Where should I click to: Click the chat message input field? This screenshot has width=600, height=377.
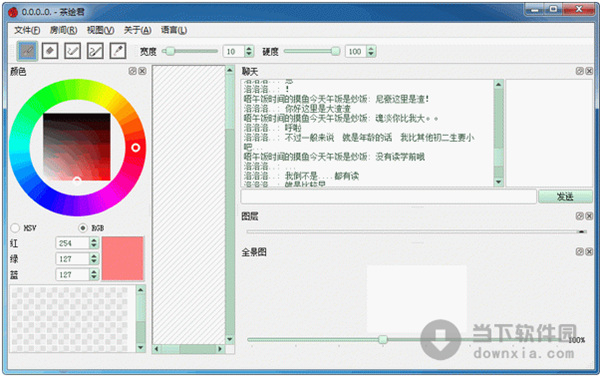click(388, 197)
